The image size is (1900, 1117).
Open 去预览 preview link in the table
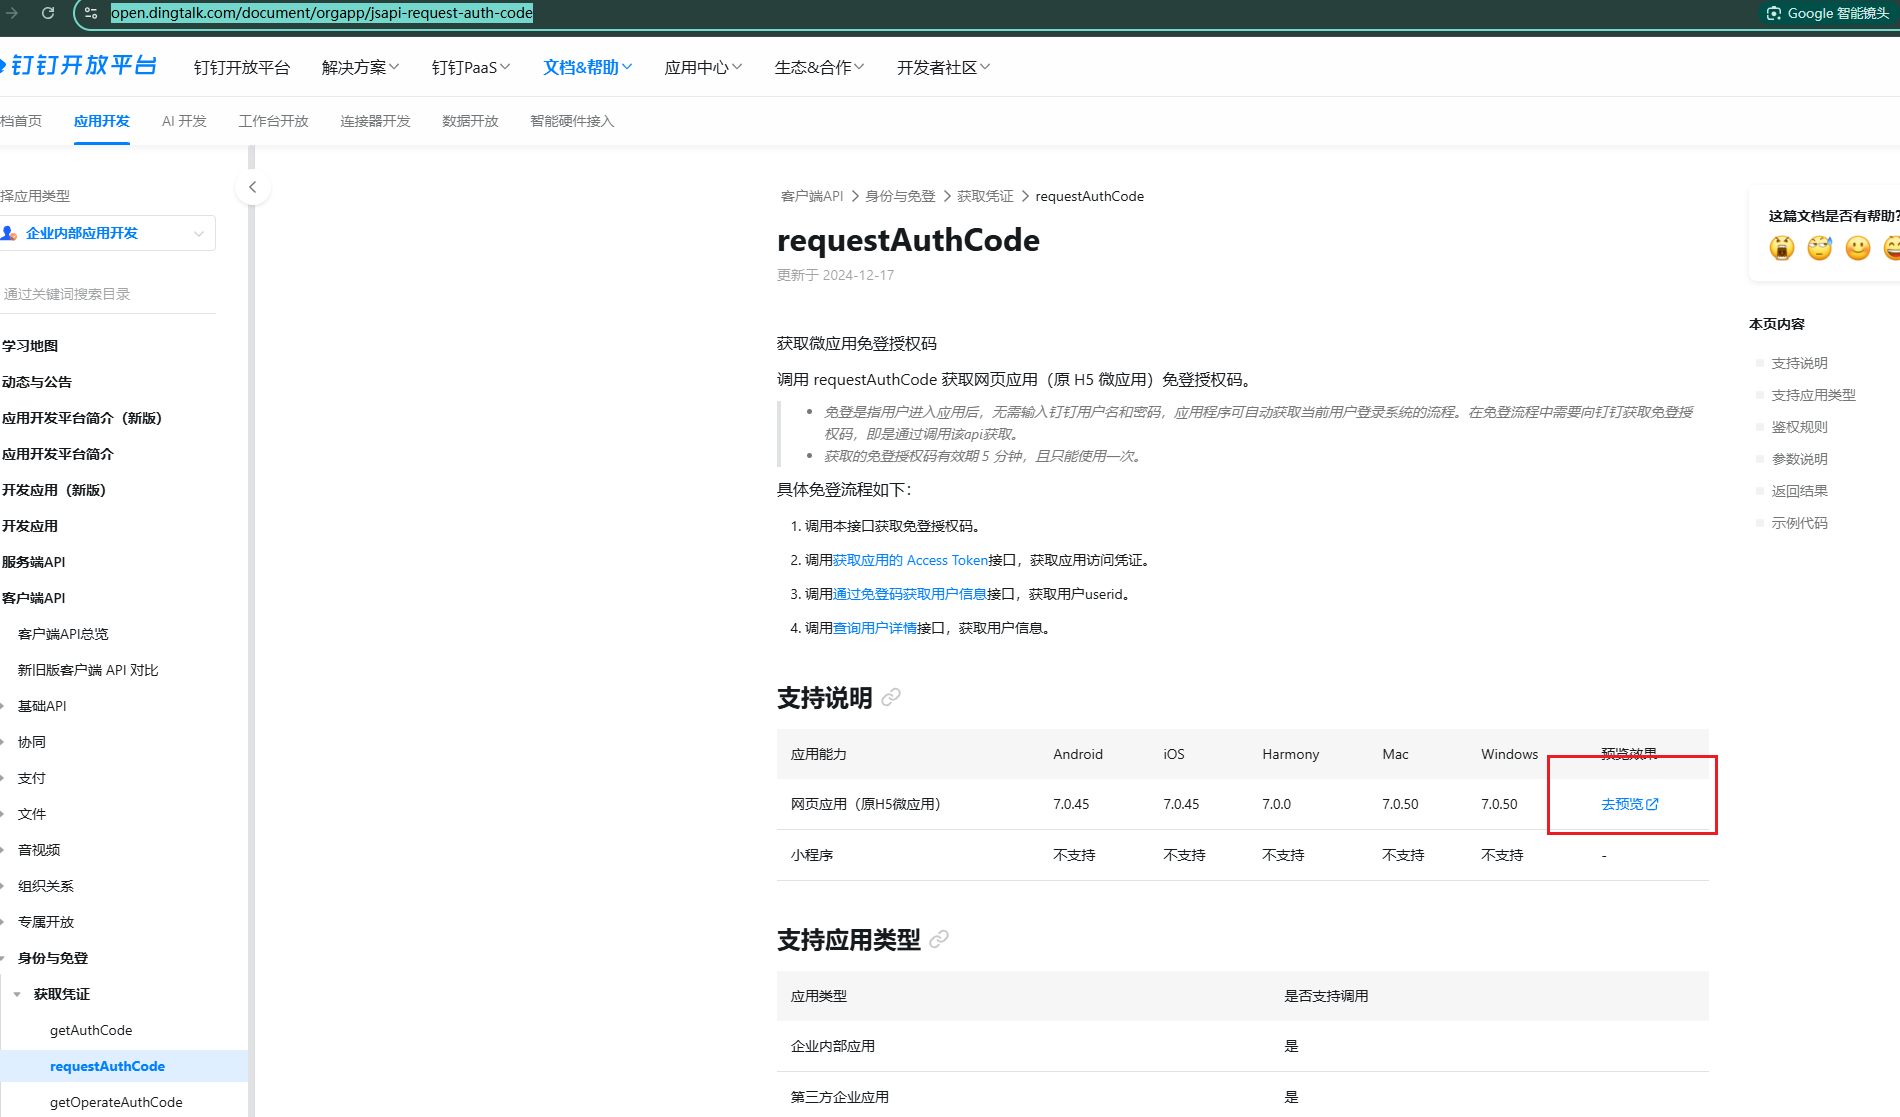point(1630,804)
